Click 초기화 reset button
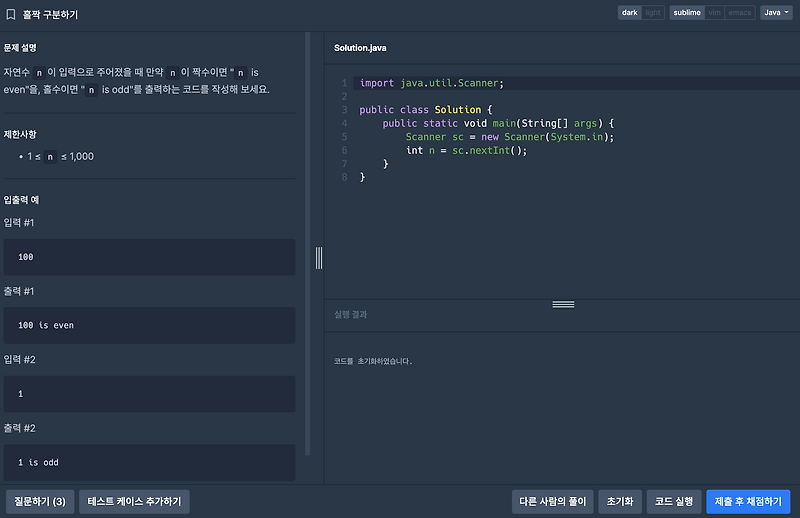This screenshot has height=518, width=800. (x=620, y=502)
